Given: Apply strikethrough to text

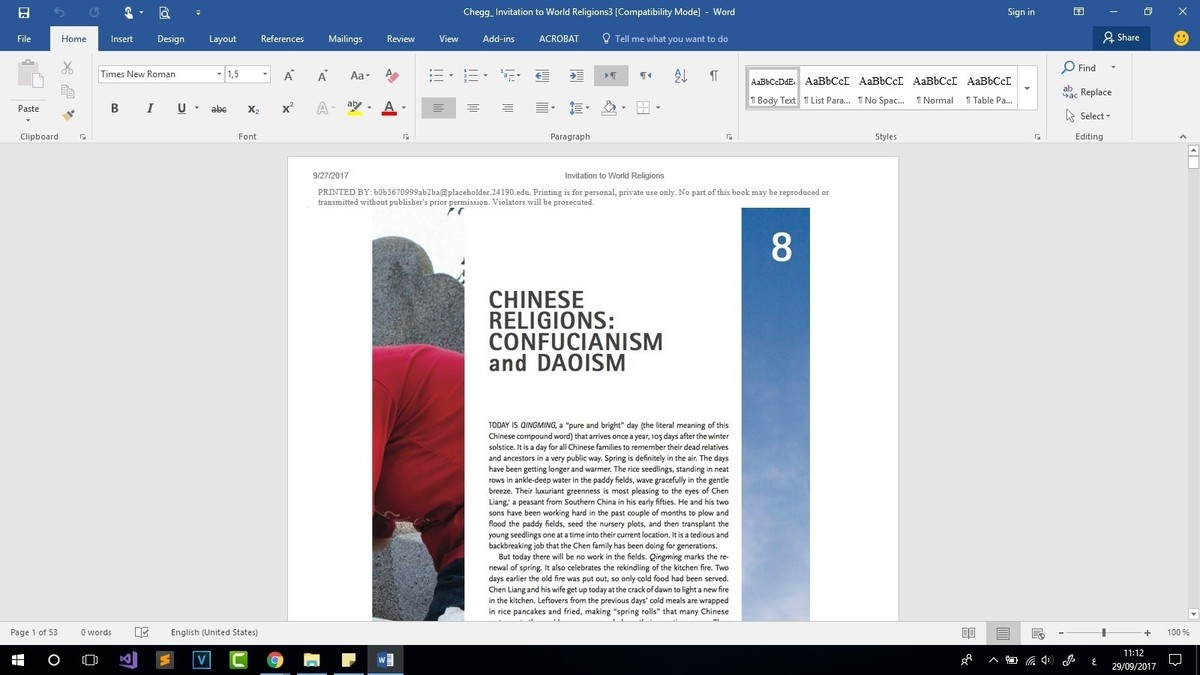Looking at the screenshot, I should coord(219,108).
